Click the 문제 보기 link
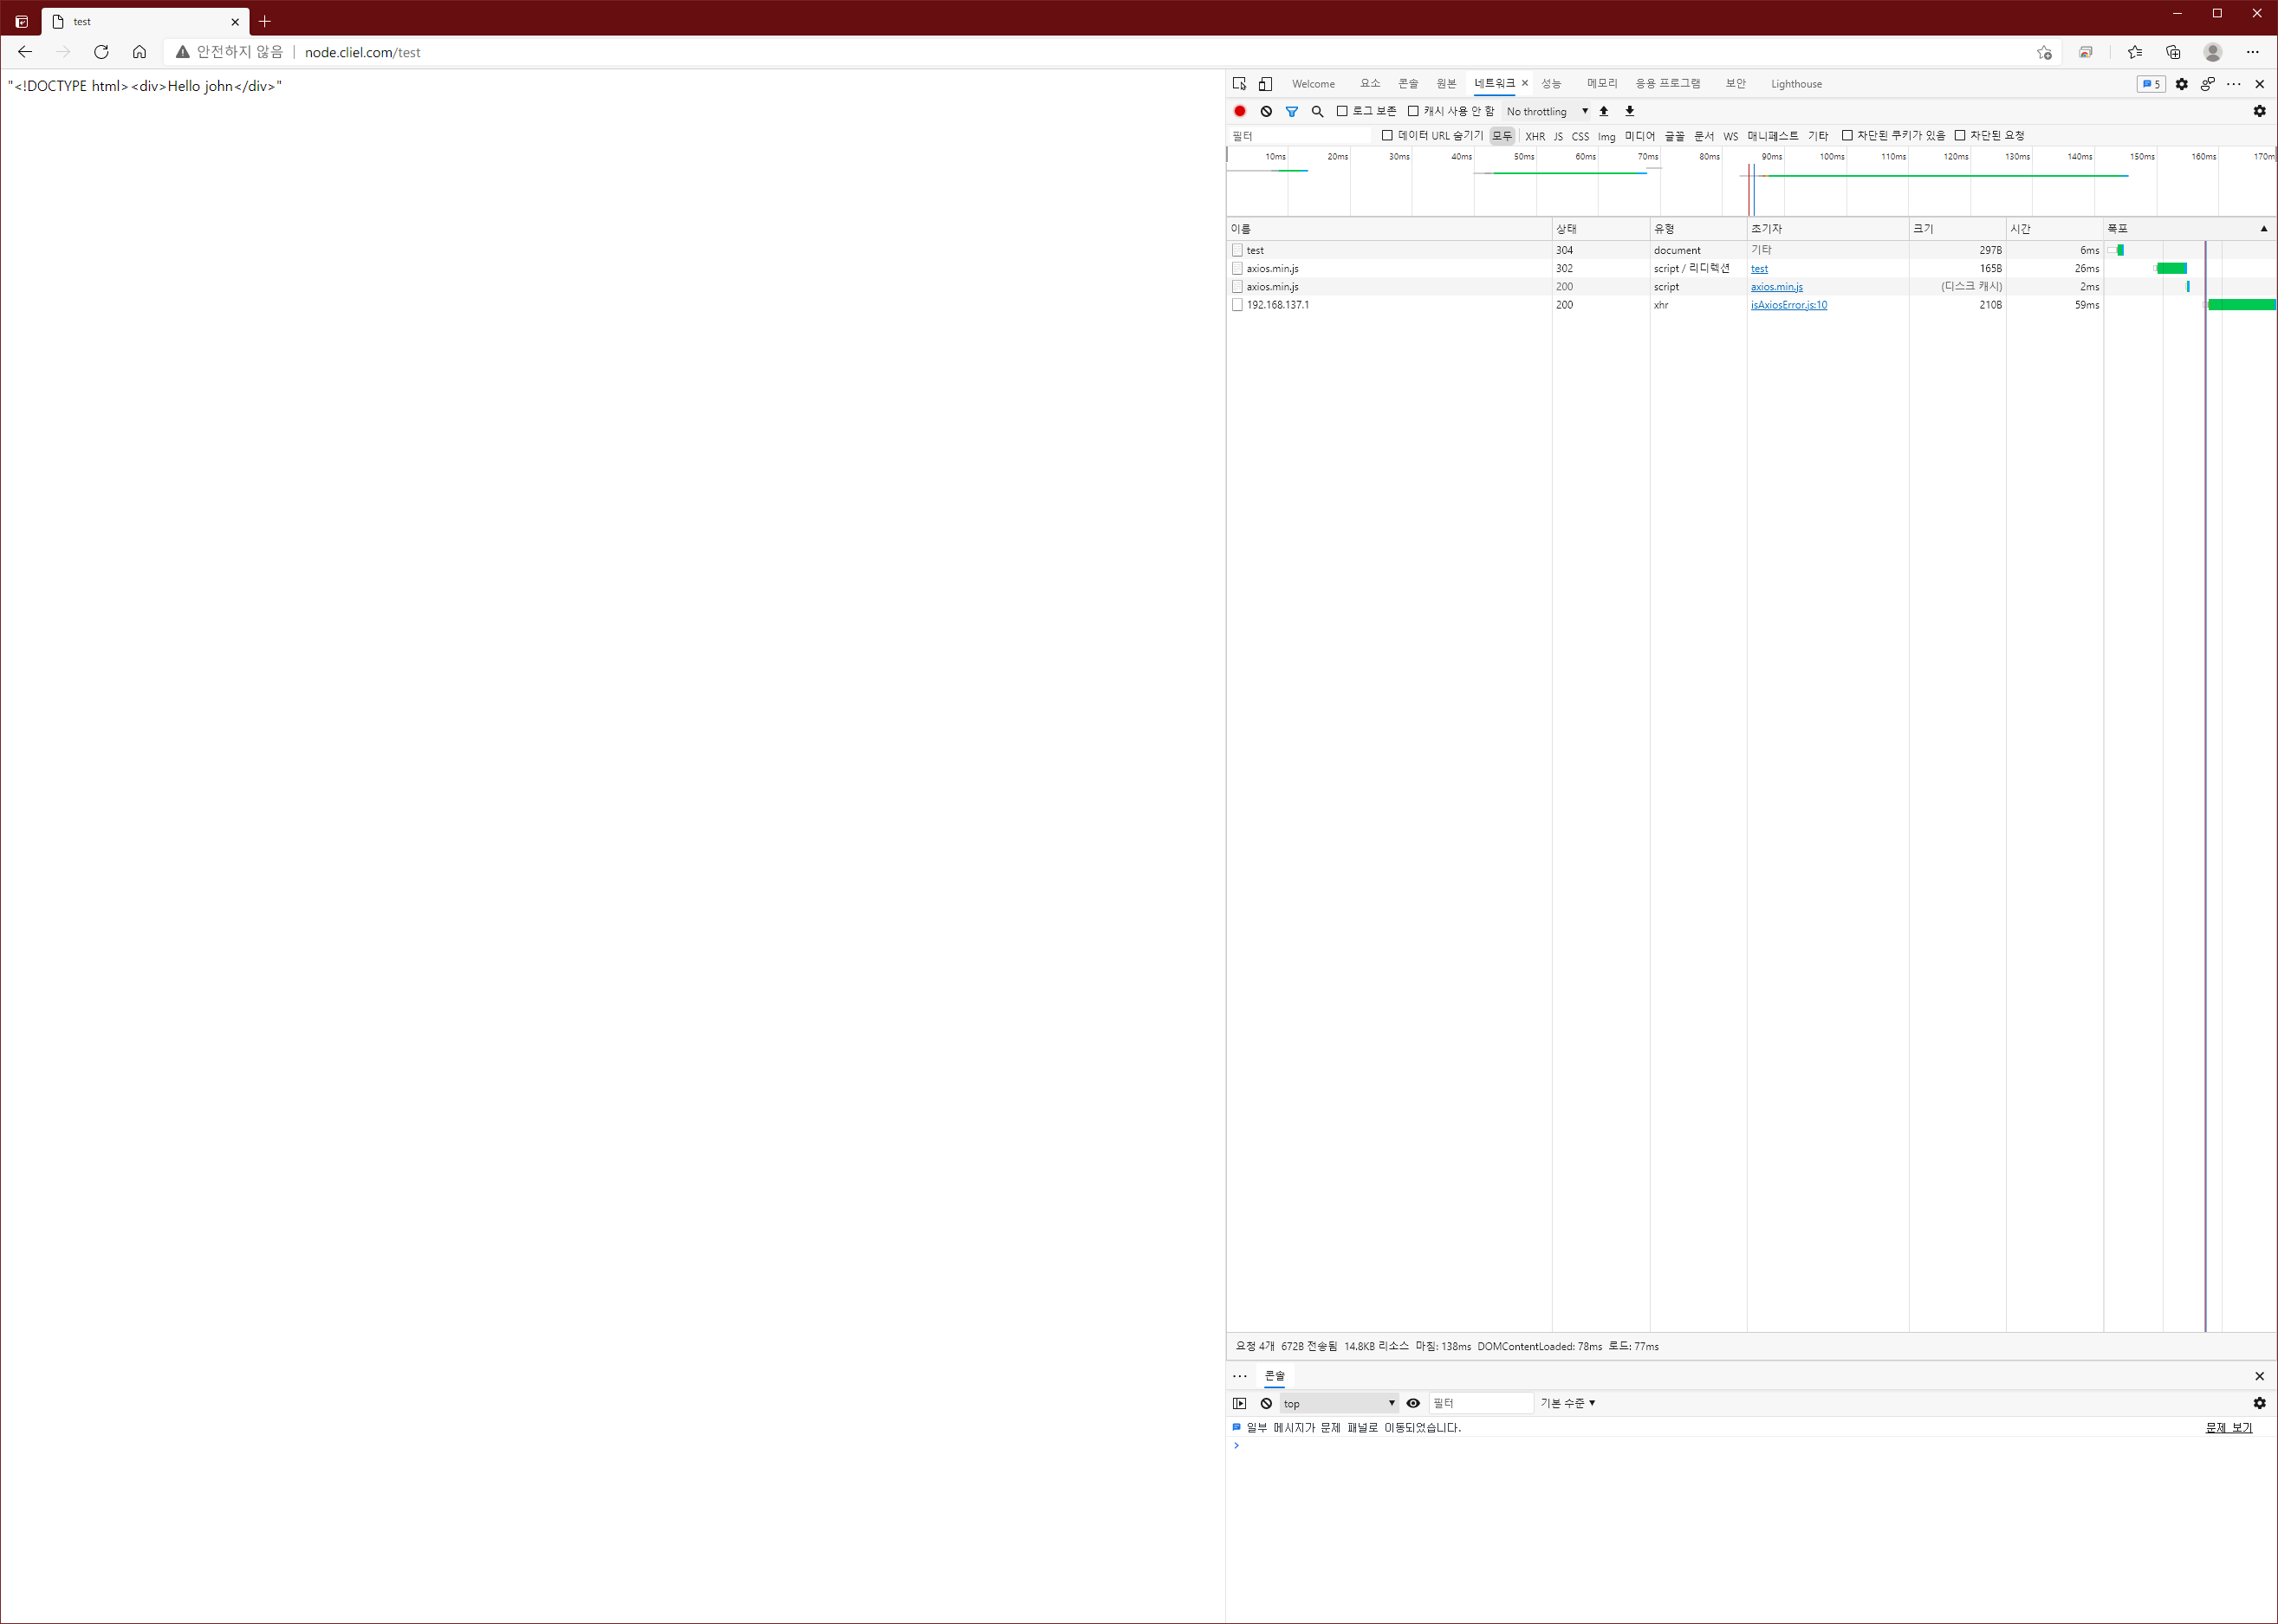Image resolution: width=2278 pixels, height=1624 pixels. coord(2228,1427)
